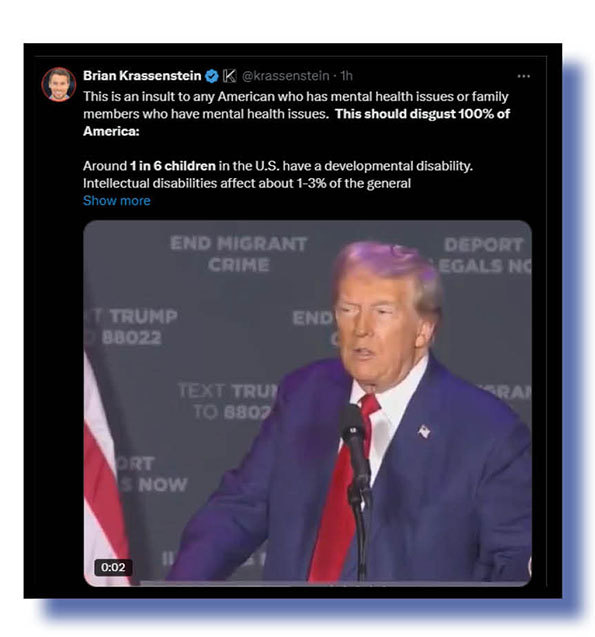Open the 1h timestamp permalink
The image size is (595, 637).
point(346,76)
